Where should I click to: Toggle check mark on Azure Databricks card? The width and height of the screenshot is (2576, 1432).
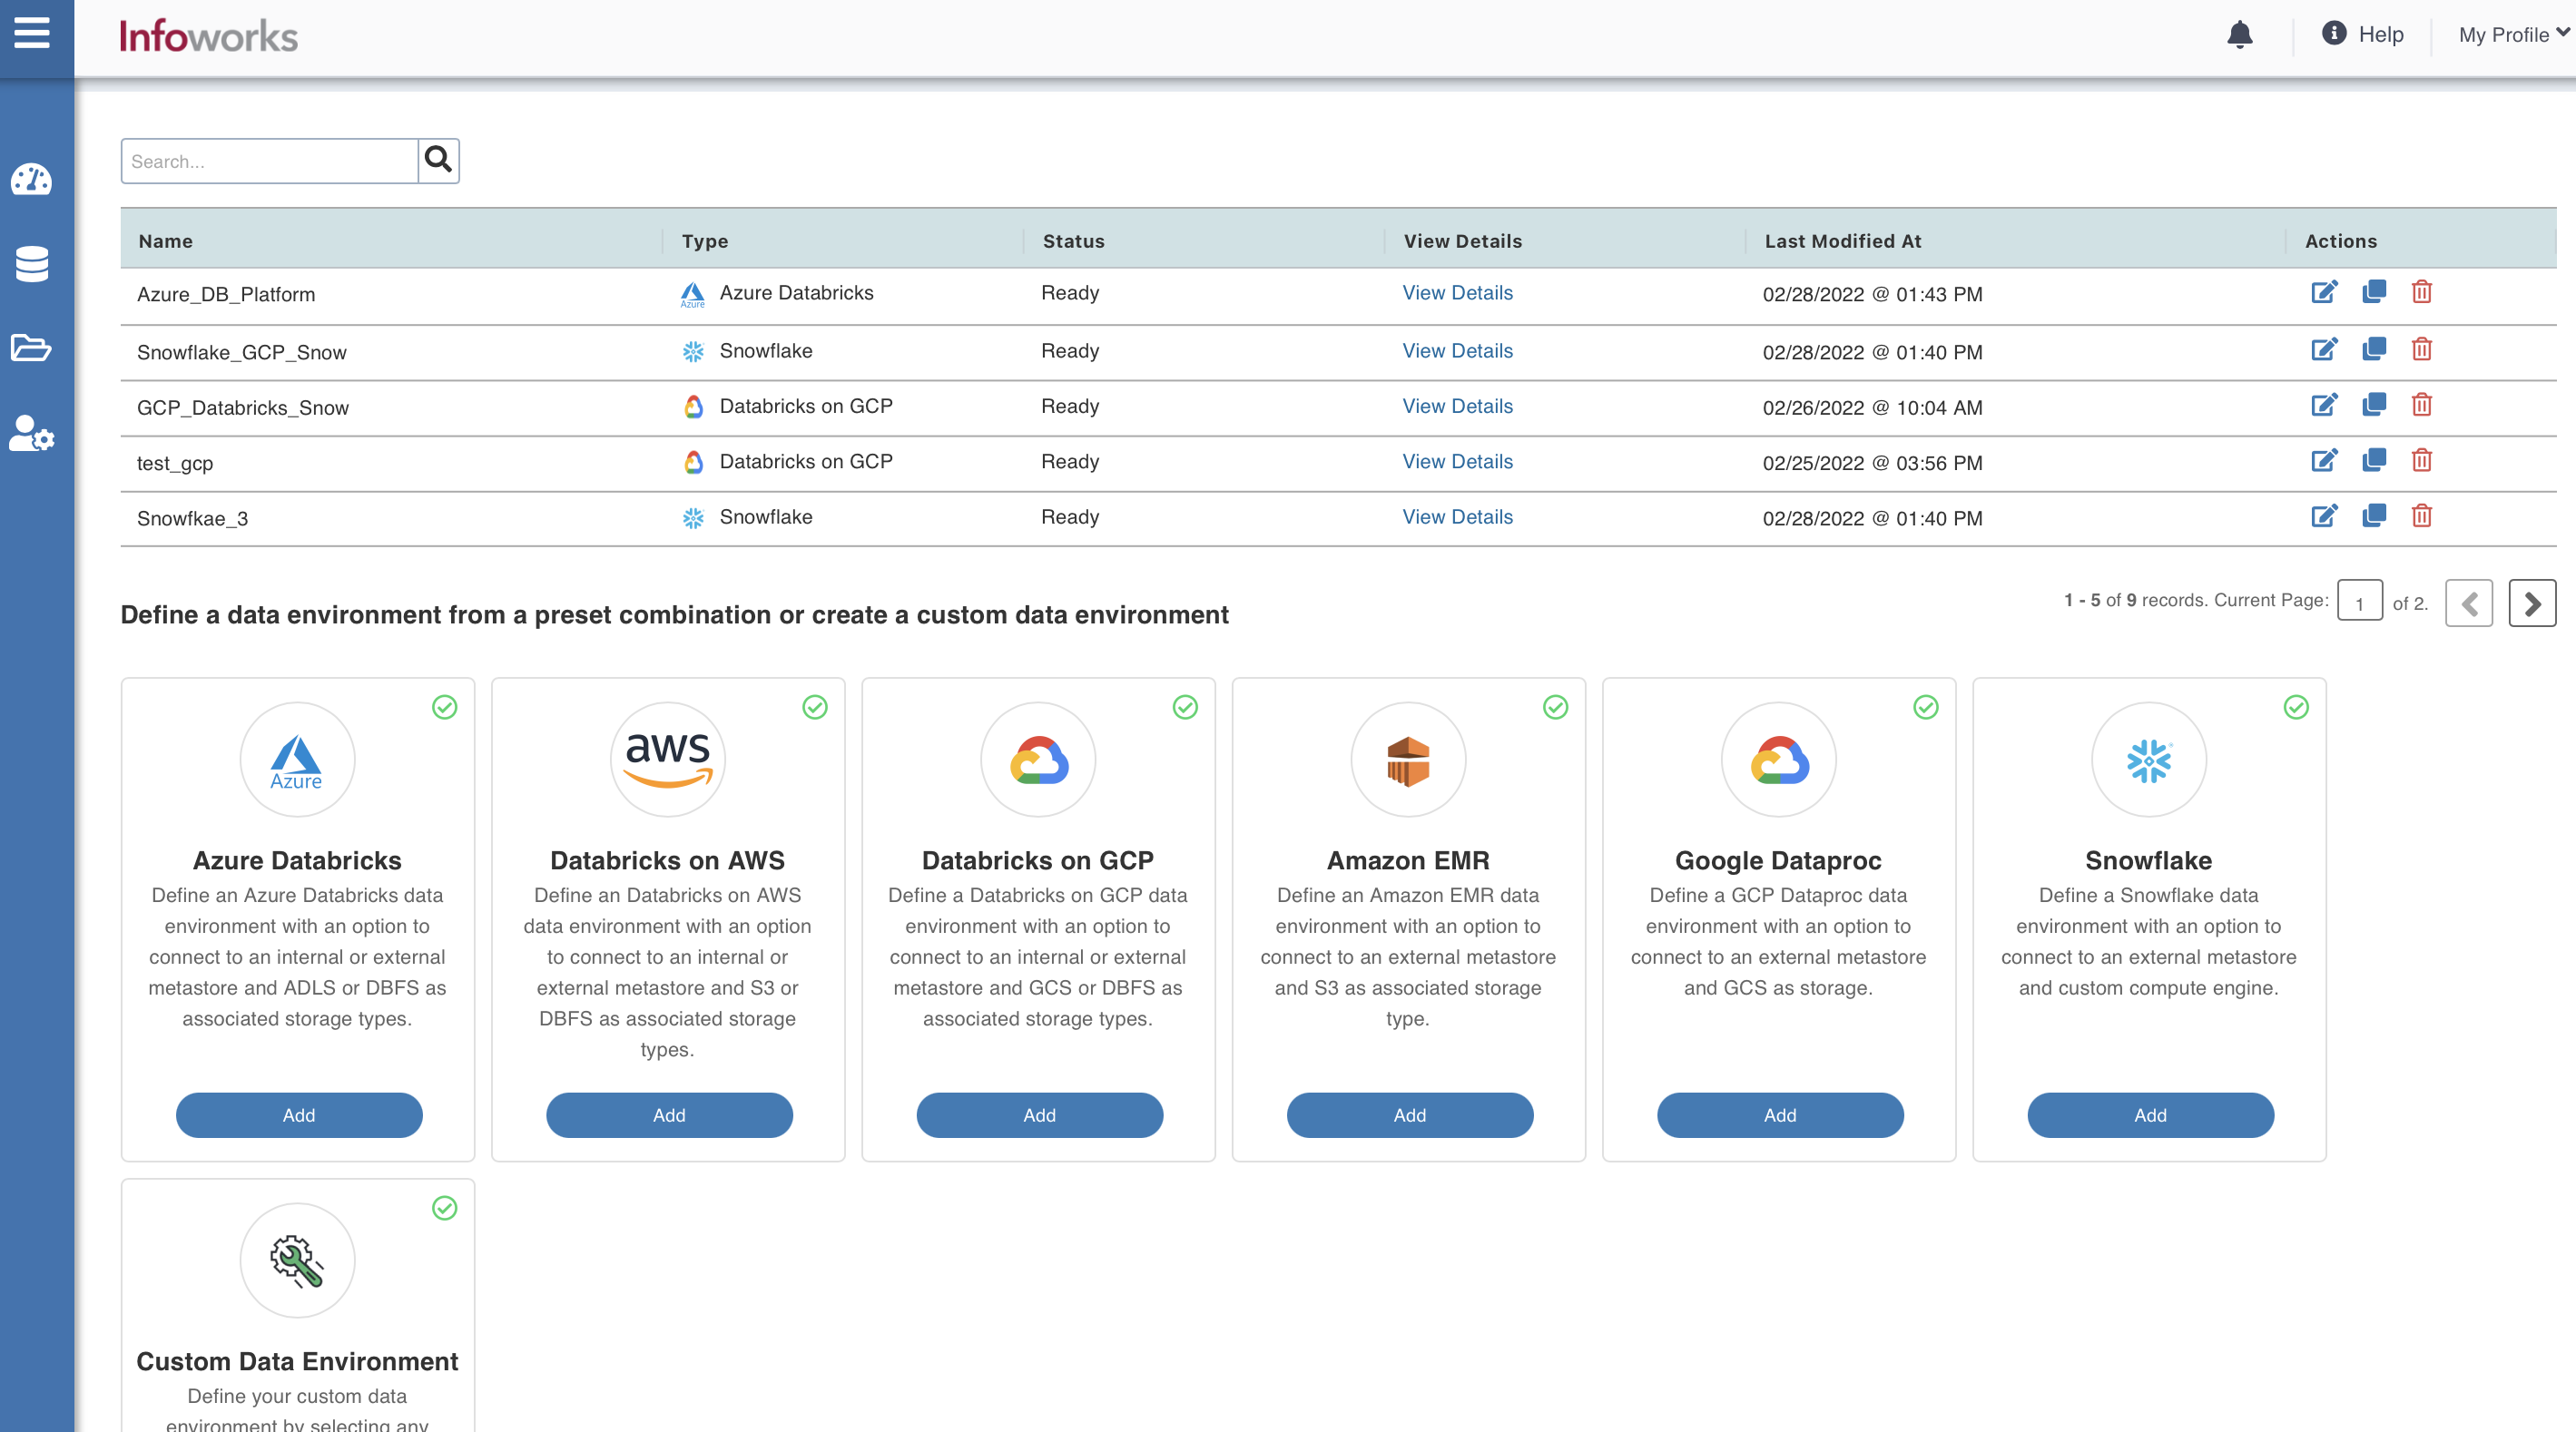click(x=444, y=707)
